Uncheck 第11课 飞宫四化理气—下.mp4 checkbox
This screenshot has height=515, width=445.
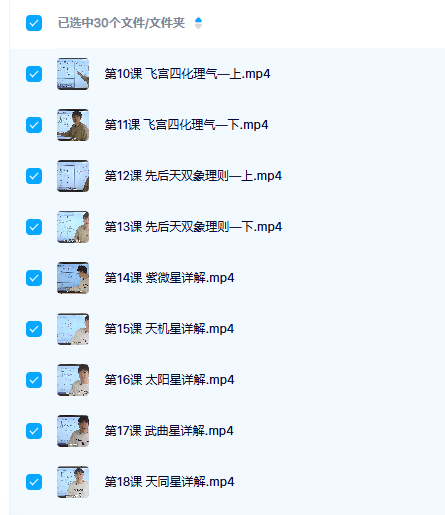pos(34,125)
